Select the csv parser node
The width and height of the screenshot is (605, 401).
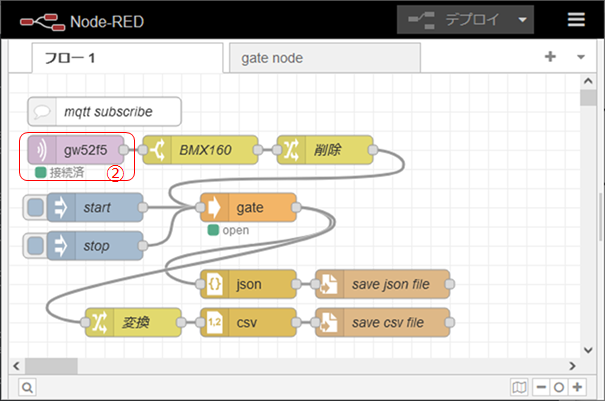tap(250, 322)
